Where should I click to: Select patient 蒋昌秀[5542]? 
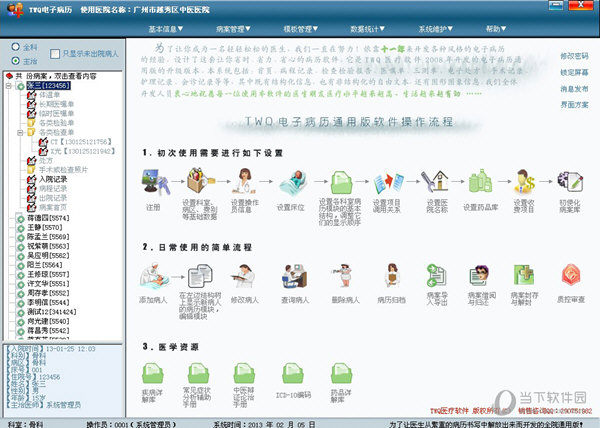48,331
